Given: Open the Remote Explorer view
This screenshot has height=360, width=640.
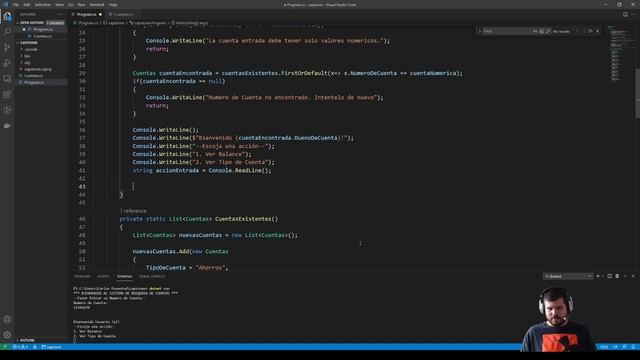Looking at the screenshot, I should pos(7,78).
